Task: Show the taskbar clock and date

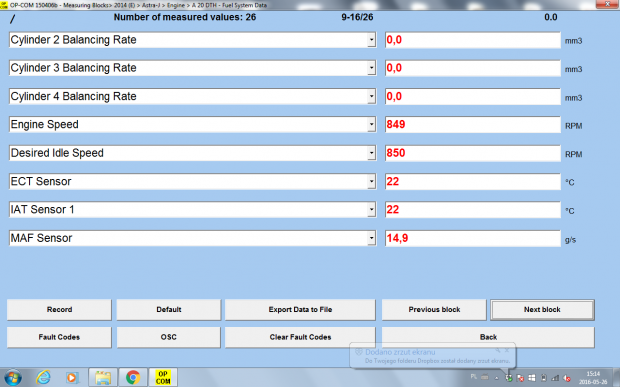Action: click(x=593, y=378)
